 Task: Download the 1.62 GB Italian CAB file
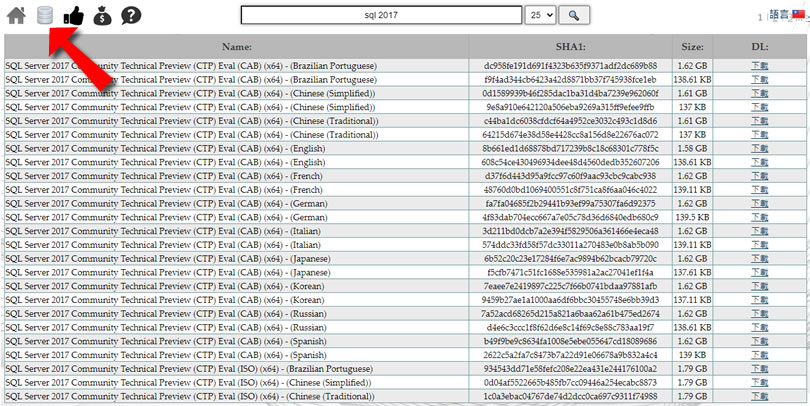[759, 231]
